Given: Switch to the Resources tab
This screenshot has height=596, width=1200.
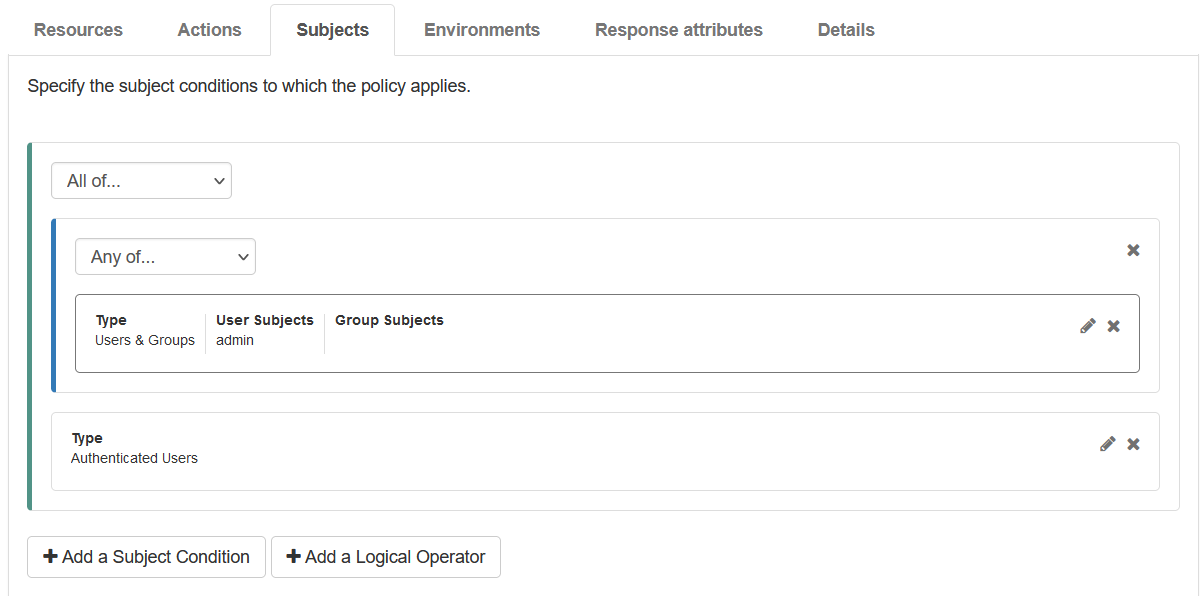Looking at the screenshot, I should (78, 29).
